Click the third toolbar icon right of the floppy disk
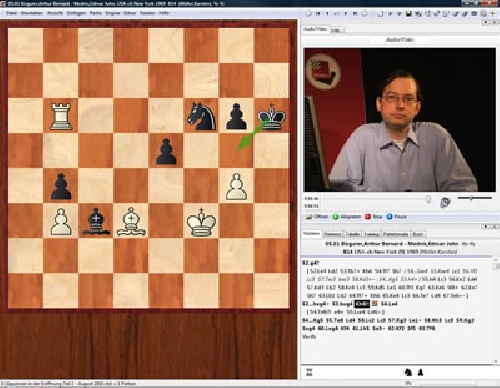This screenshot has width=500, height=388. [x=437, y=14]
